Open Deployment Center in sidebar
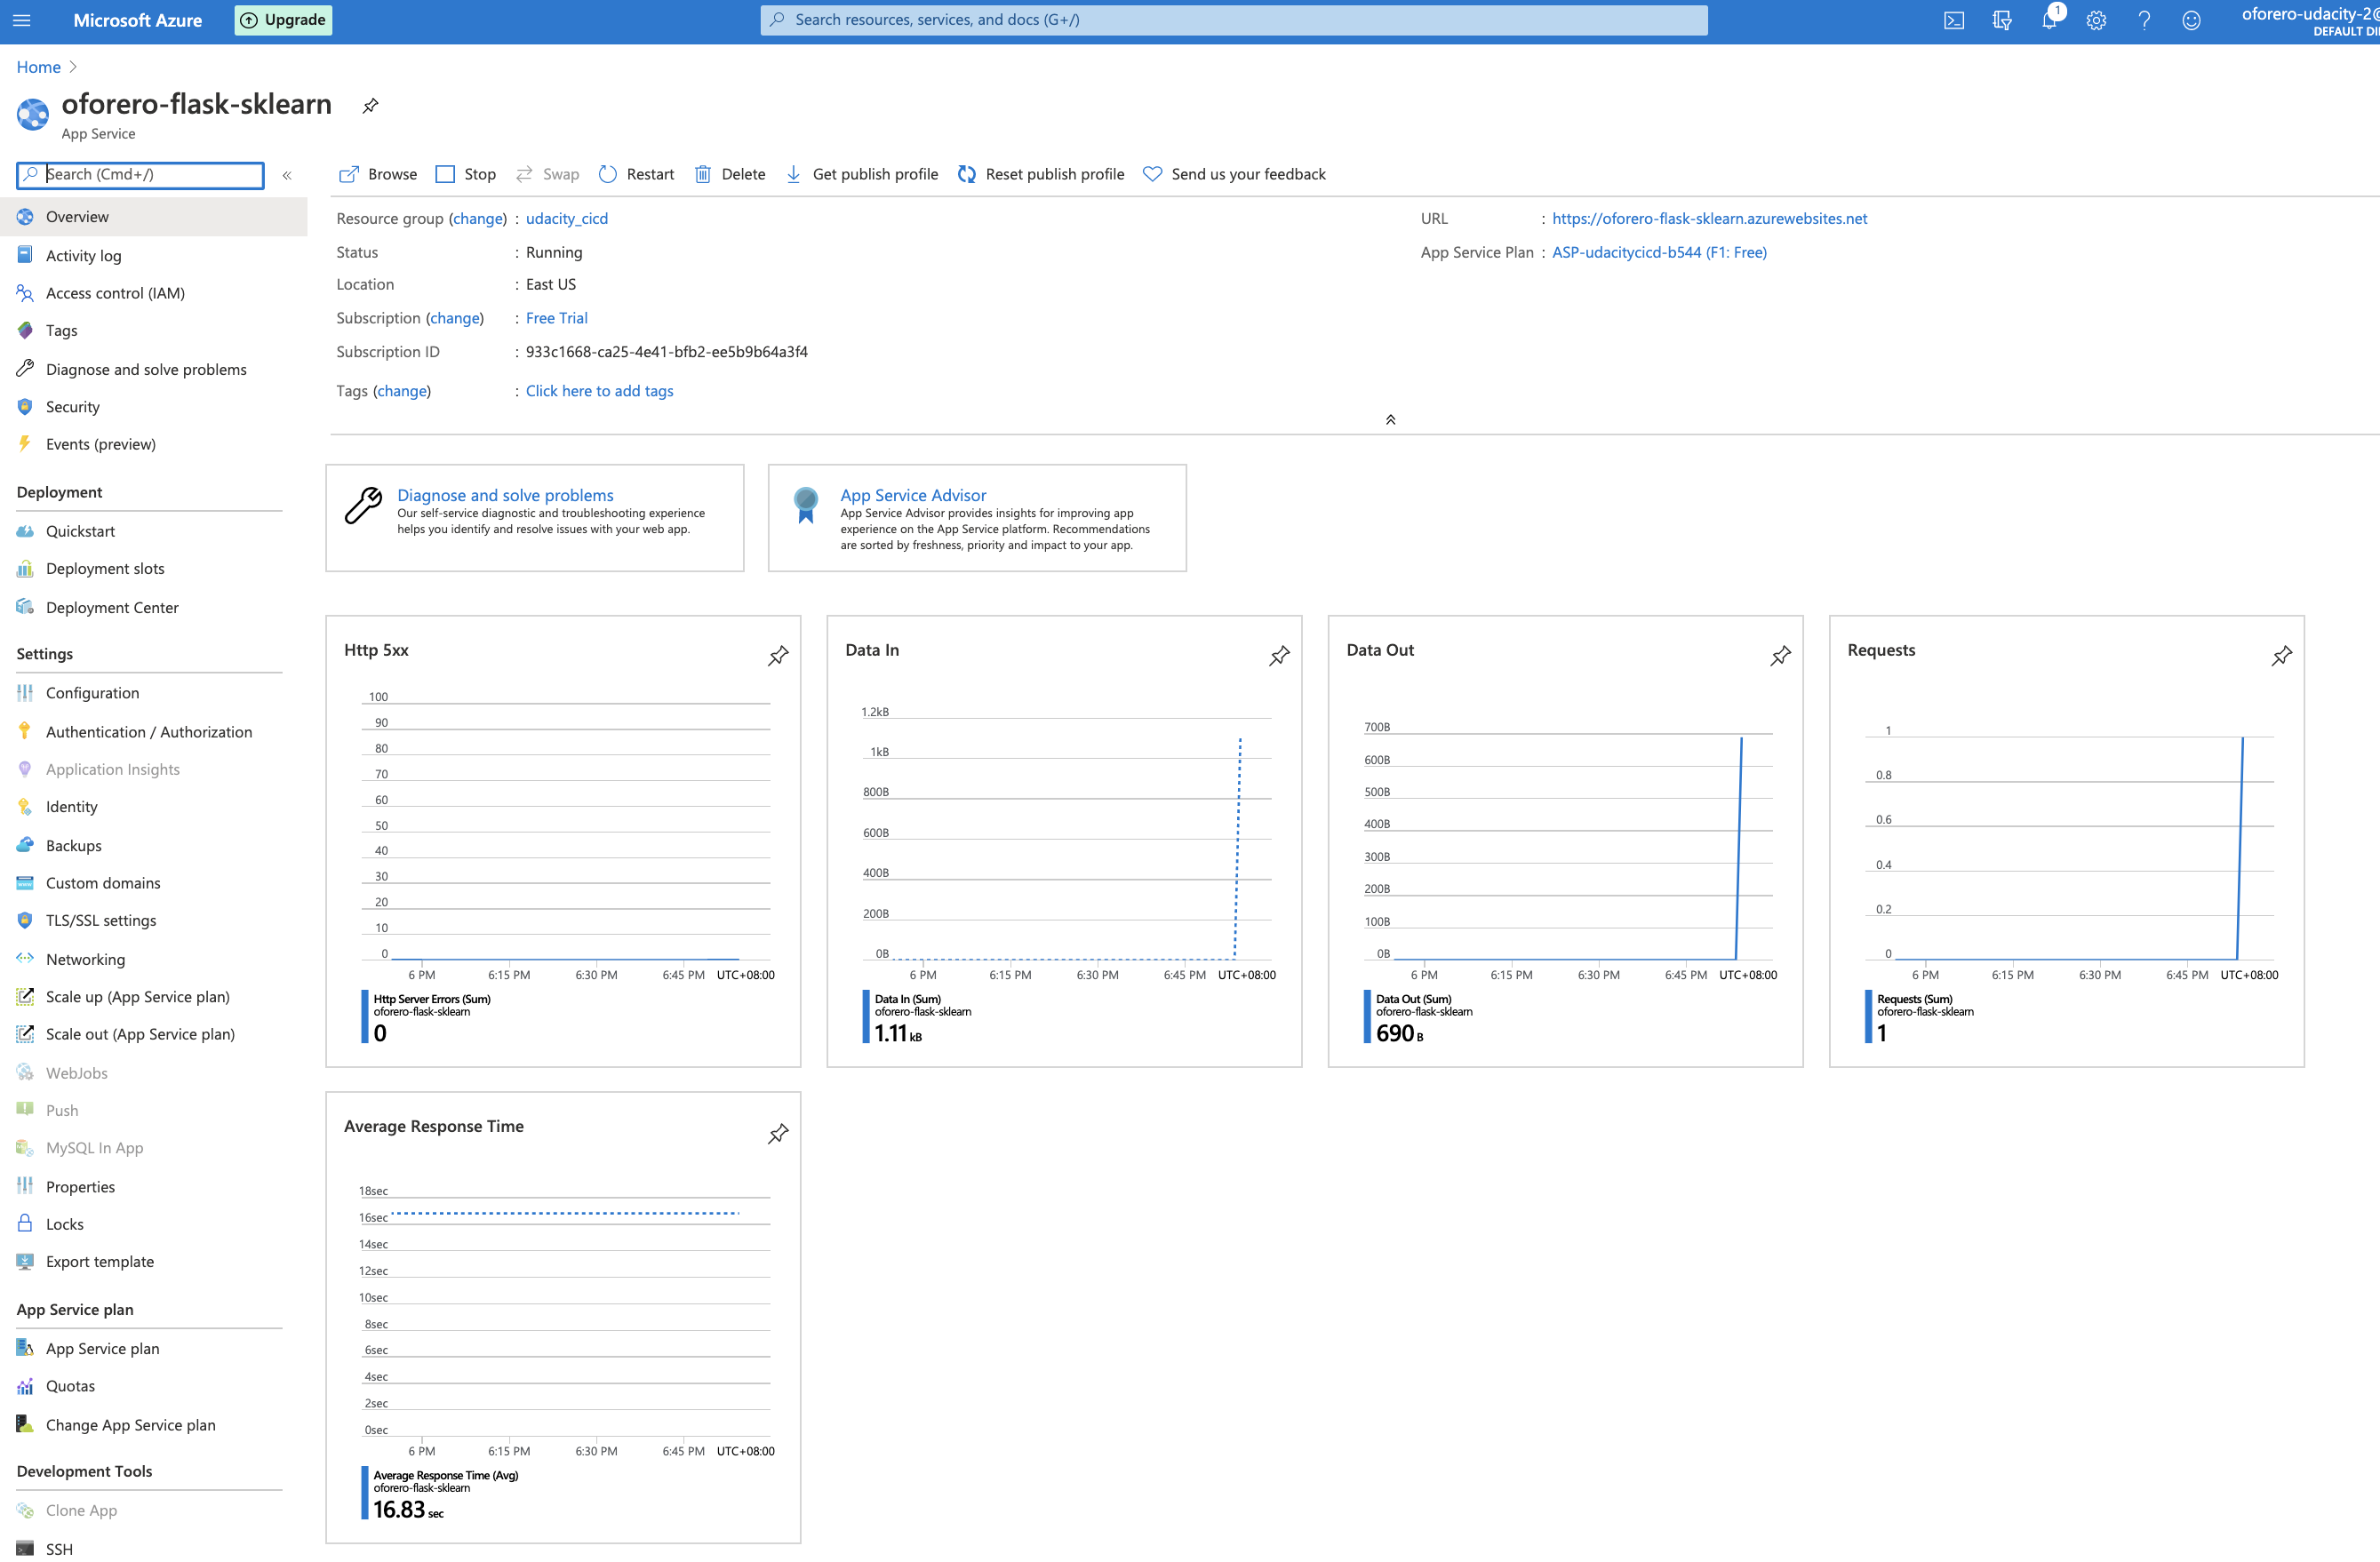 111,607
